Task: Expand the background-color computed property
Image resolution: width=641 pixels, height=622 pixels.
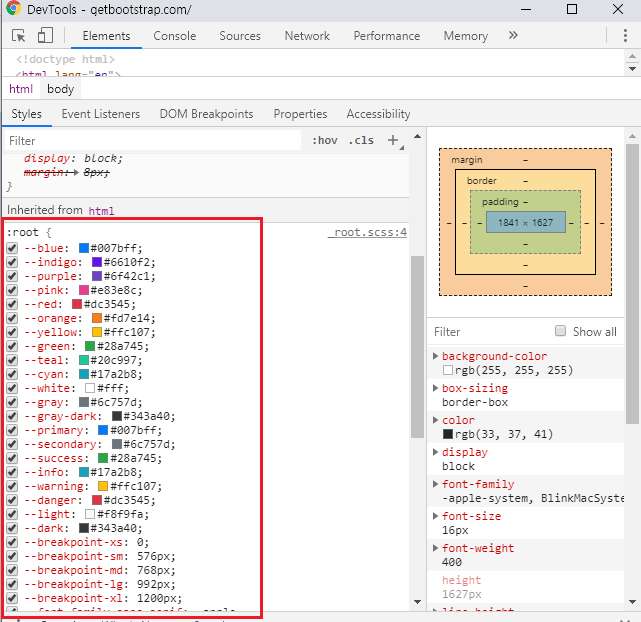Action: (x=436, y=356)
